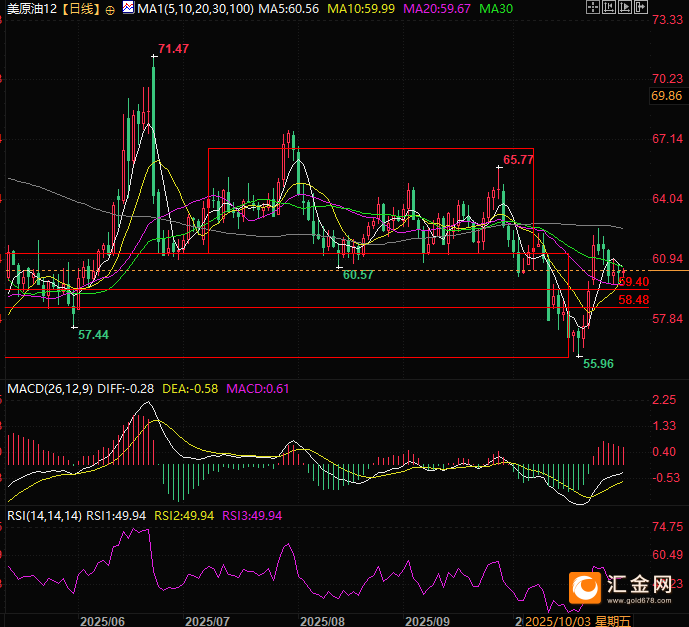This screenshot has width=689, height=627.
Task: Click the 2025/07 label on time axis
Action: point(208,620)
